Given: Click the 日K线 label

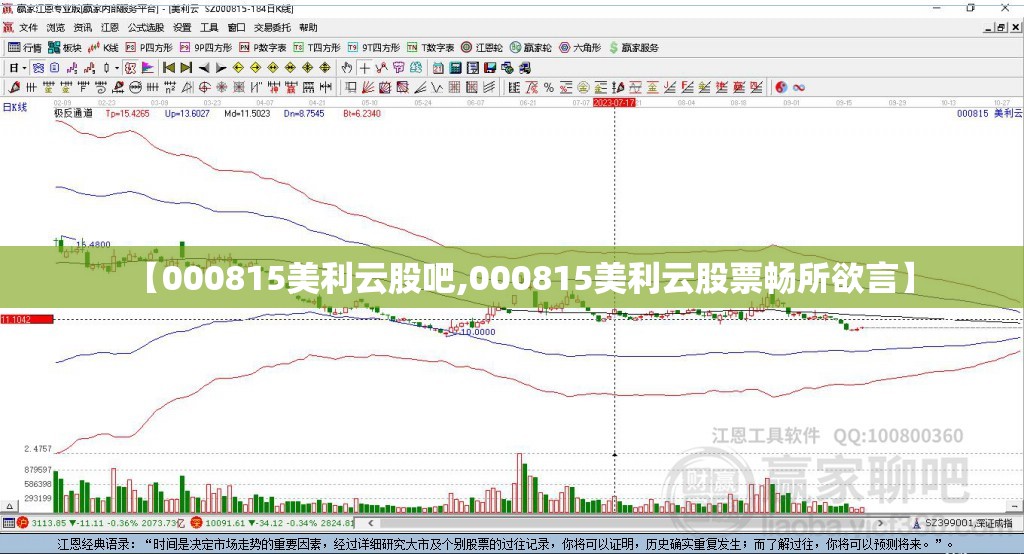Looking at the screenshot, I should [x=14, y=107].
